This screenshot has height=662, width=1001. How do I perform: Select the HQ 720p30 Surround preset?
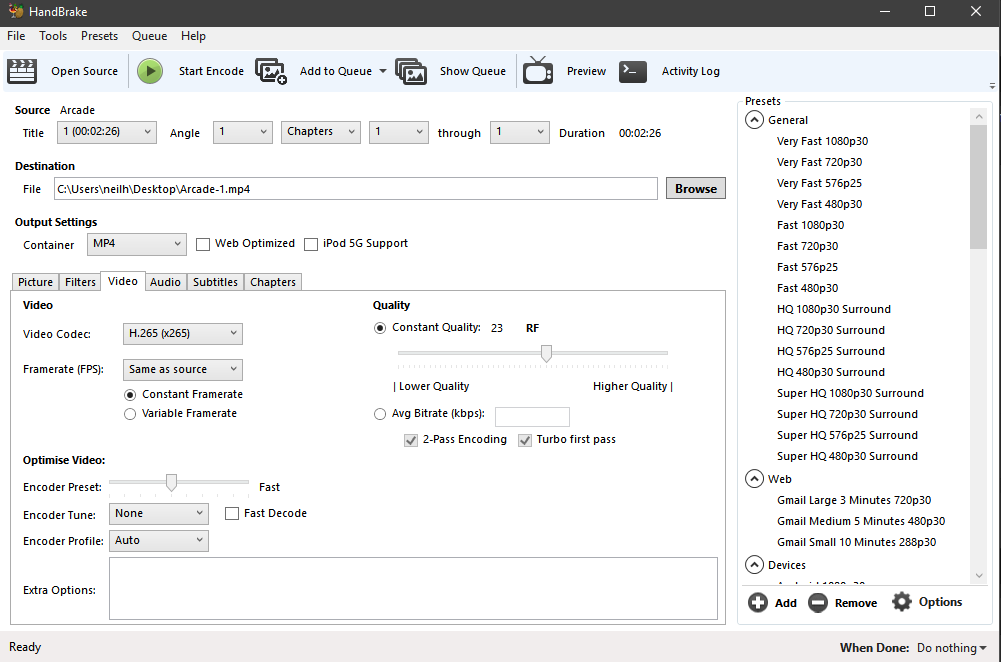[x=830, y=330]
